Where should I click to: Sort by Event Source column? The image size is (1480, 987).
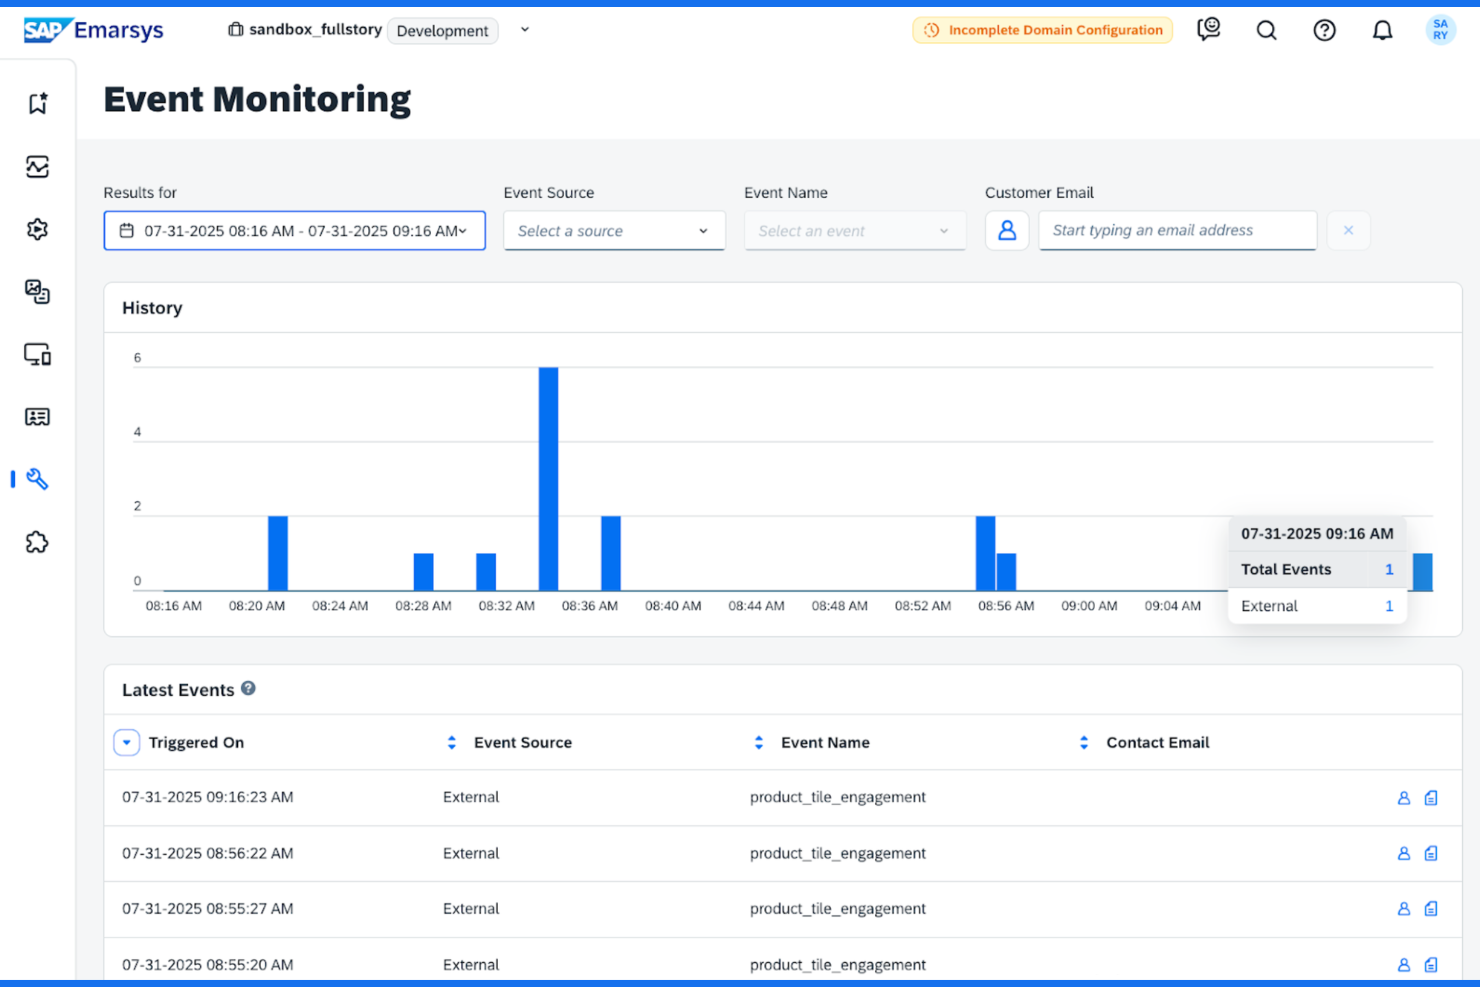(x=452, y=742)
